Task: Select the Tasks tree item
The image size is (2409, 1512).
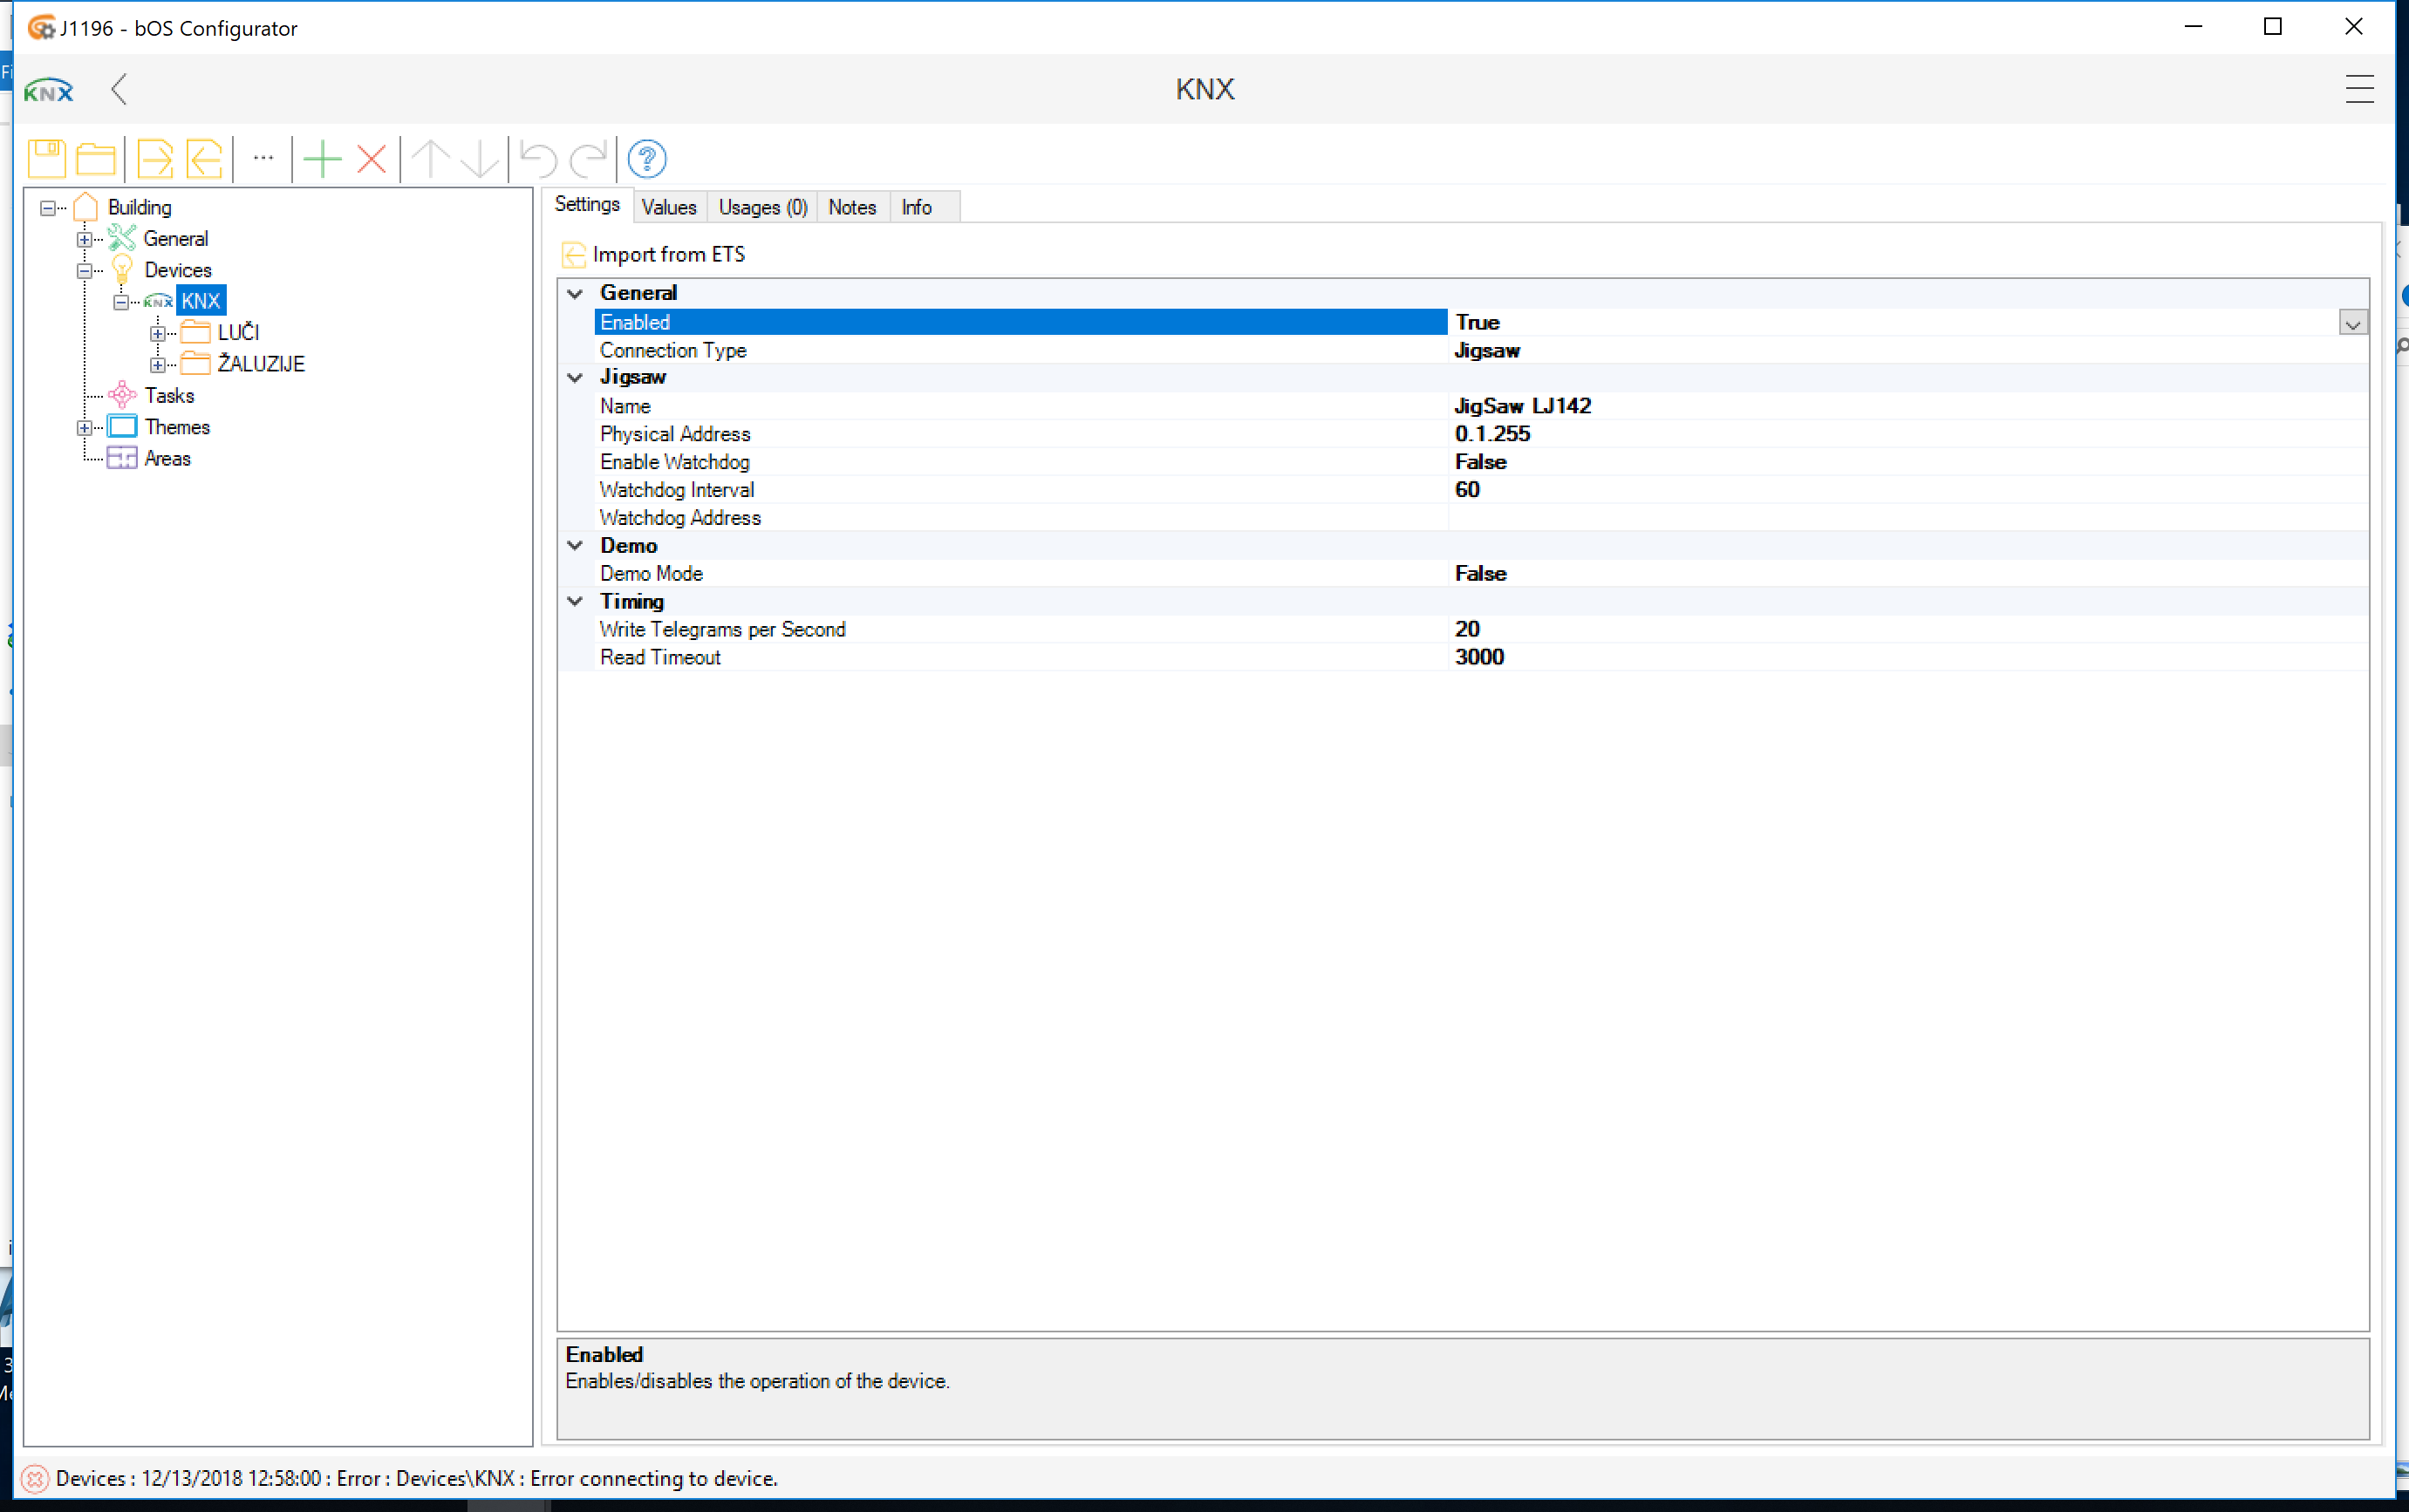Action: [169, 396]
